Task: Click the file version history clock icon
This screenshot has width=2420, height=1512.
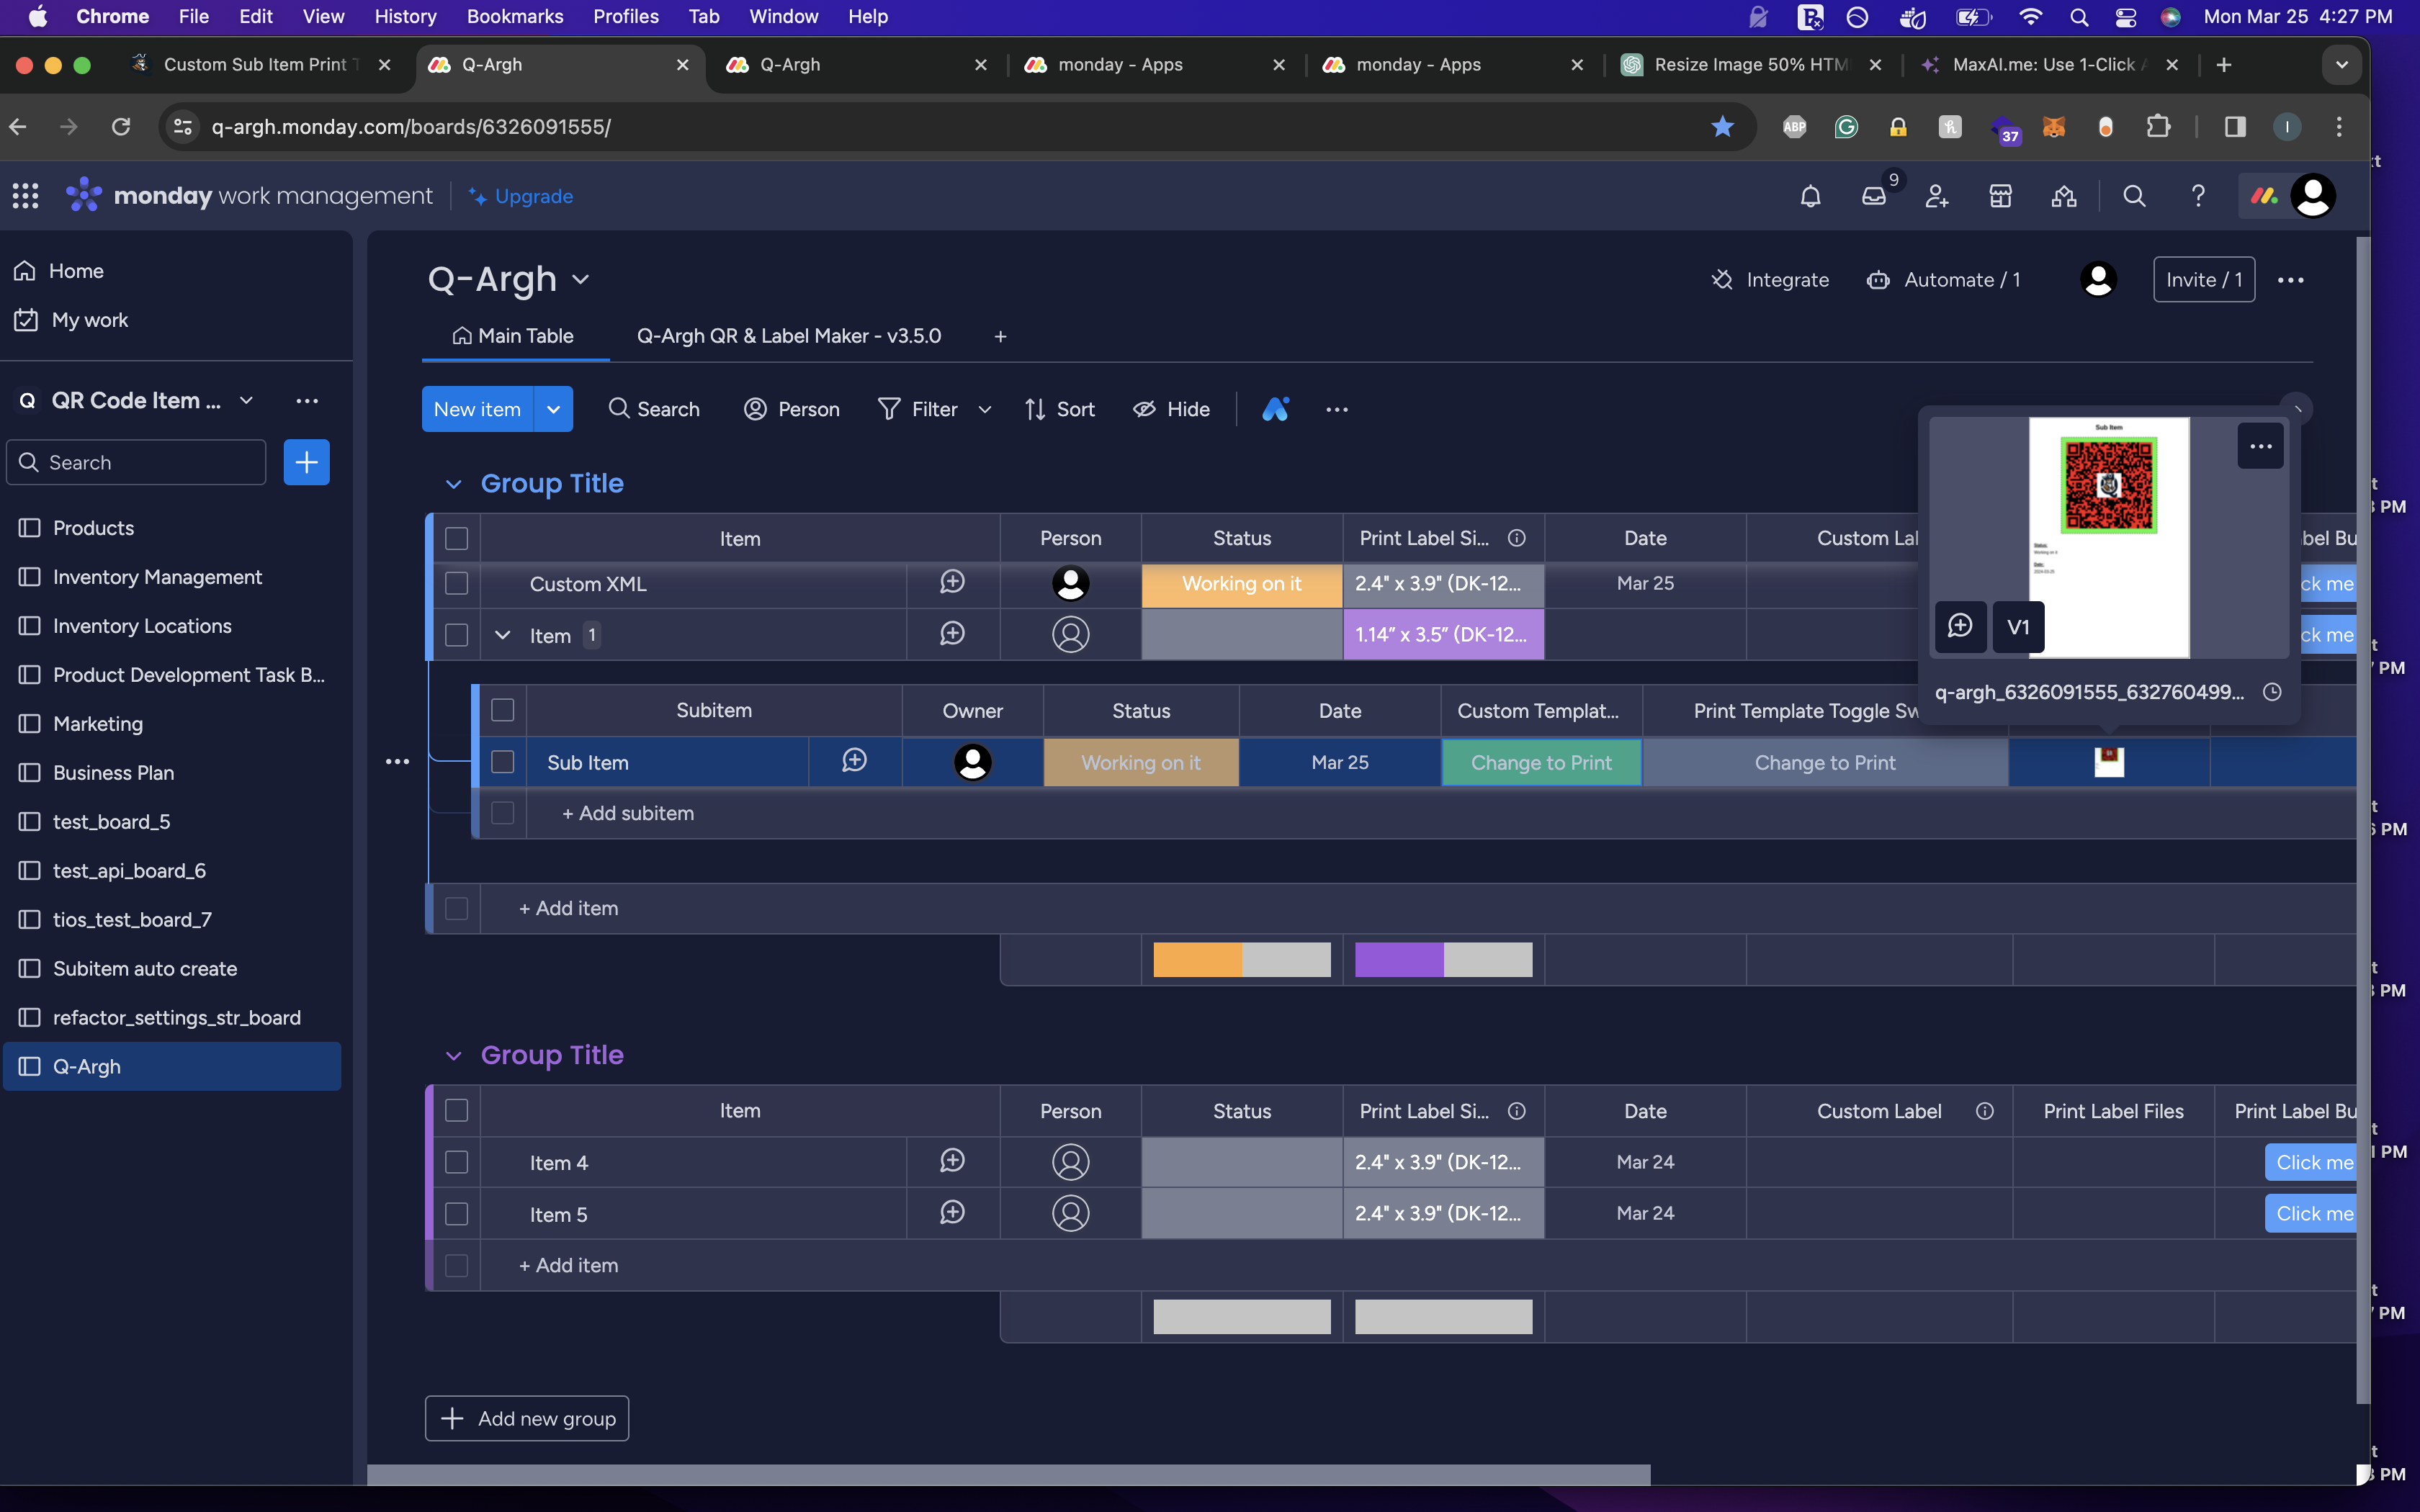Action: 2272,692
